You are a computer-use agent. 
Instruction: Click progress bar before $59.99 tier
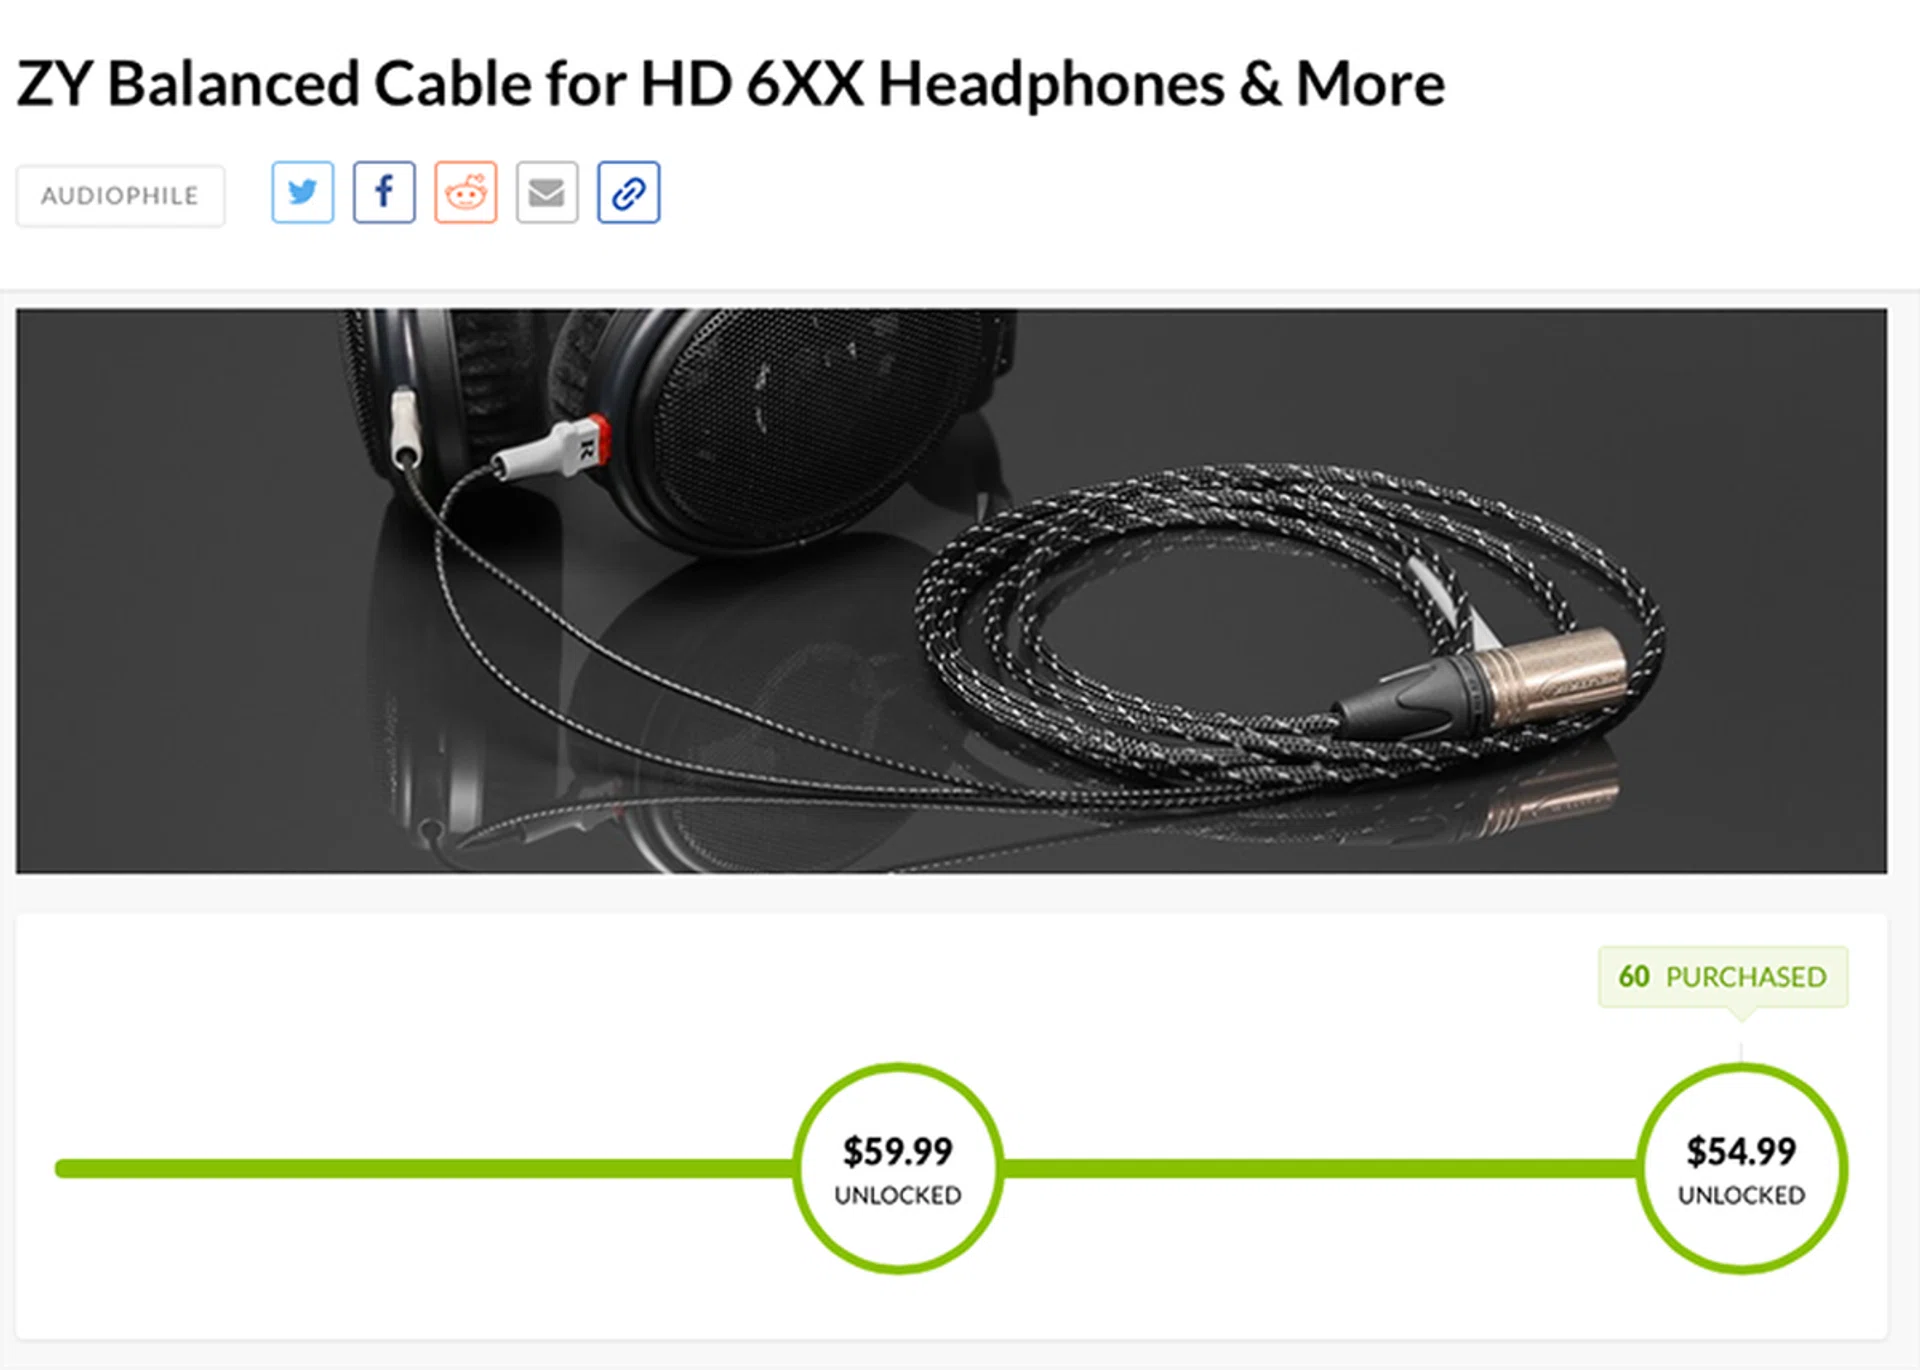(425, 1168)
